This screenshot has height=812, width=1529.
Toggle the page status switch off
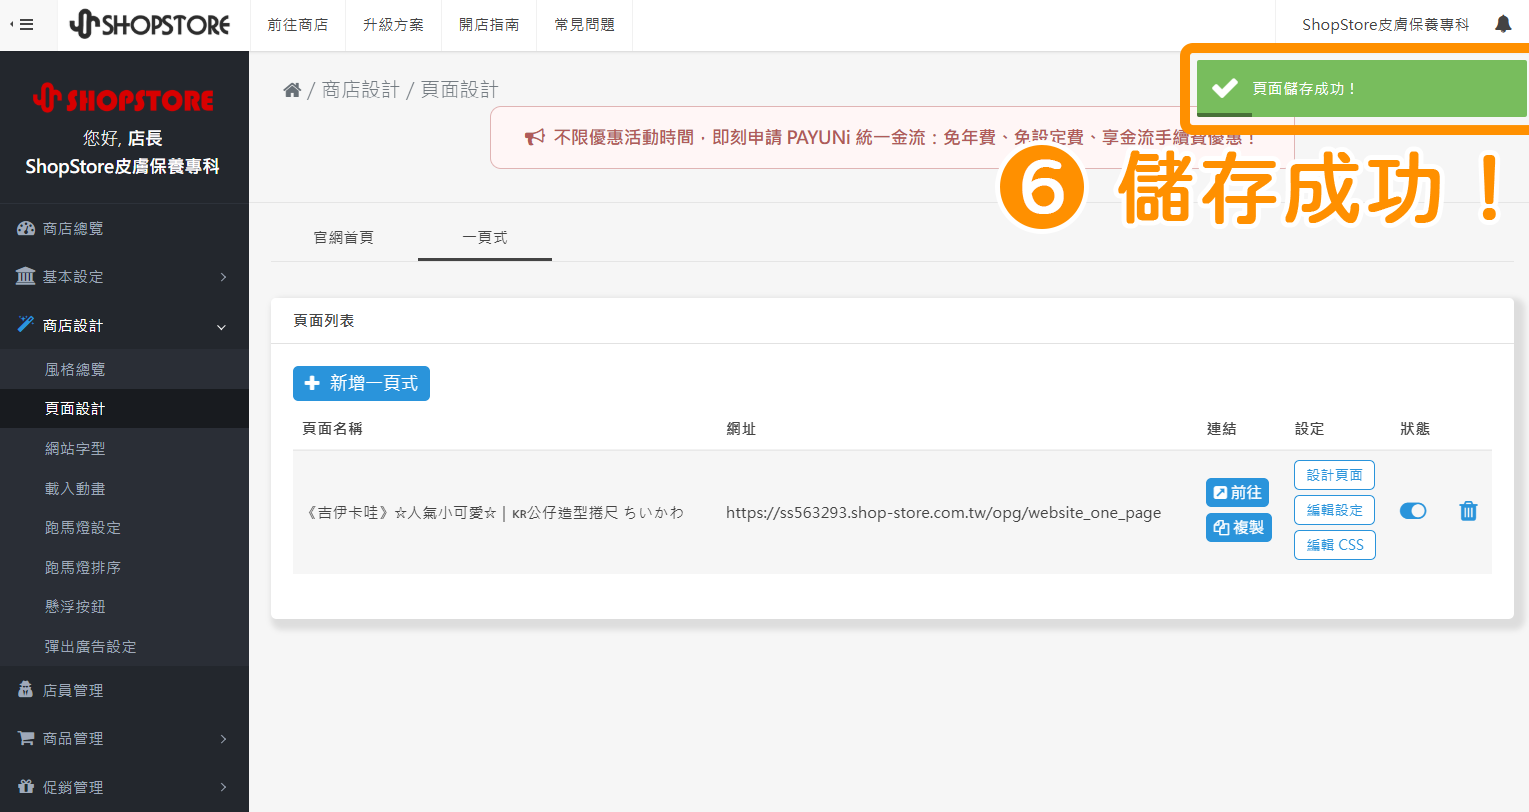pos(1413,511)
